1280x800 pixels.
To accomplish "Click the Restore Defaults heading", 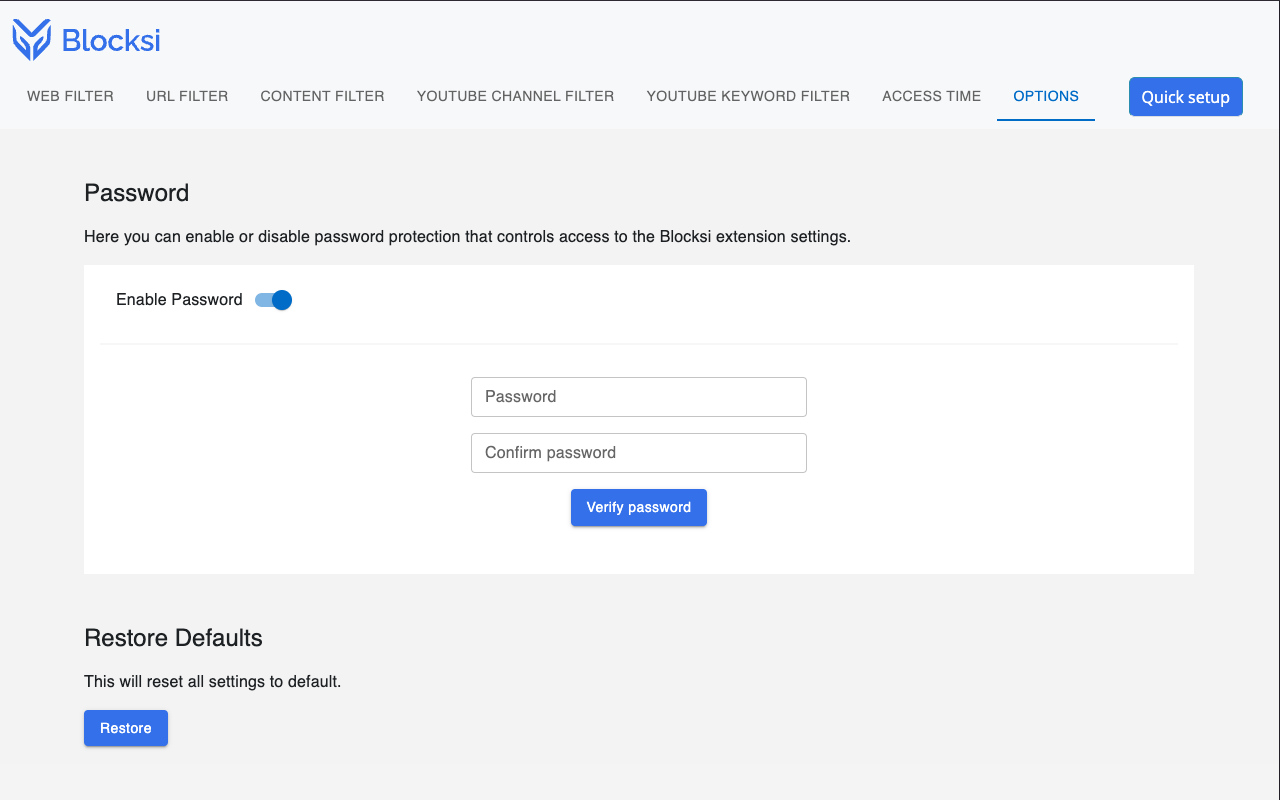I will (x=173, y=638).
